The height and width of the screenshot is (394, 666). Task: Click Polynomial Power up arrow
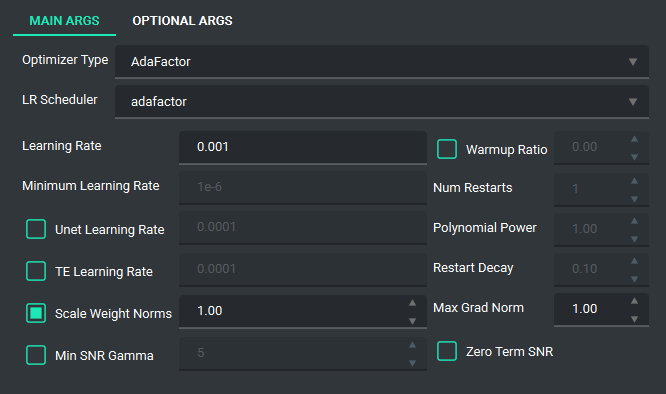tap(634, 221)
